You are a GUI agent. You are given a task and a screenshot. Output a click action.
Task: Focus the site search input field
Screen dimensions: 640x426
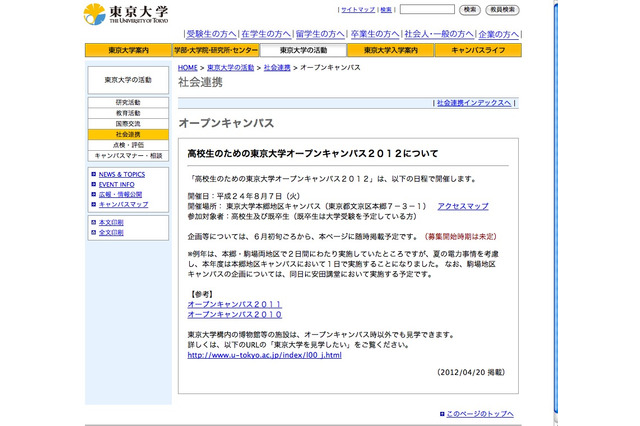click(427, 9)
